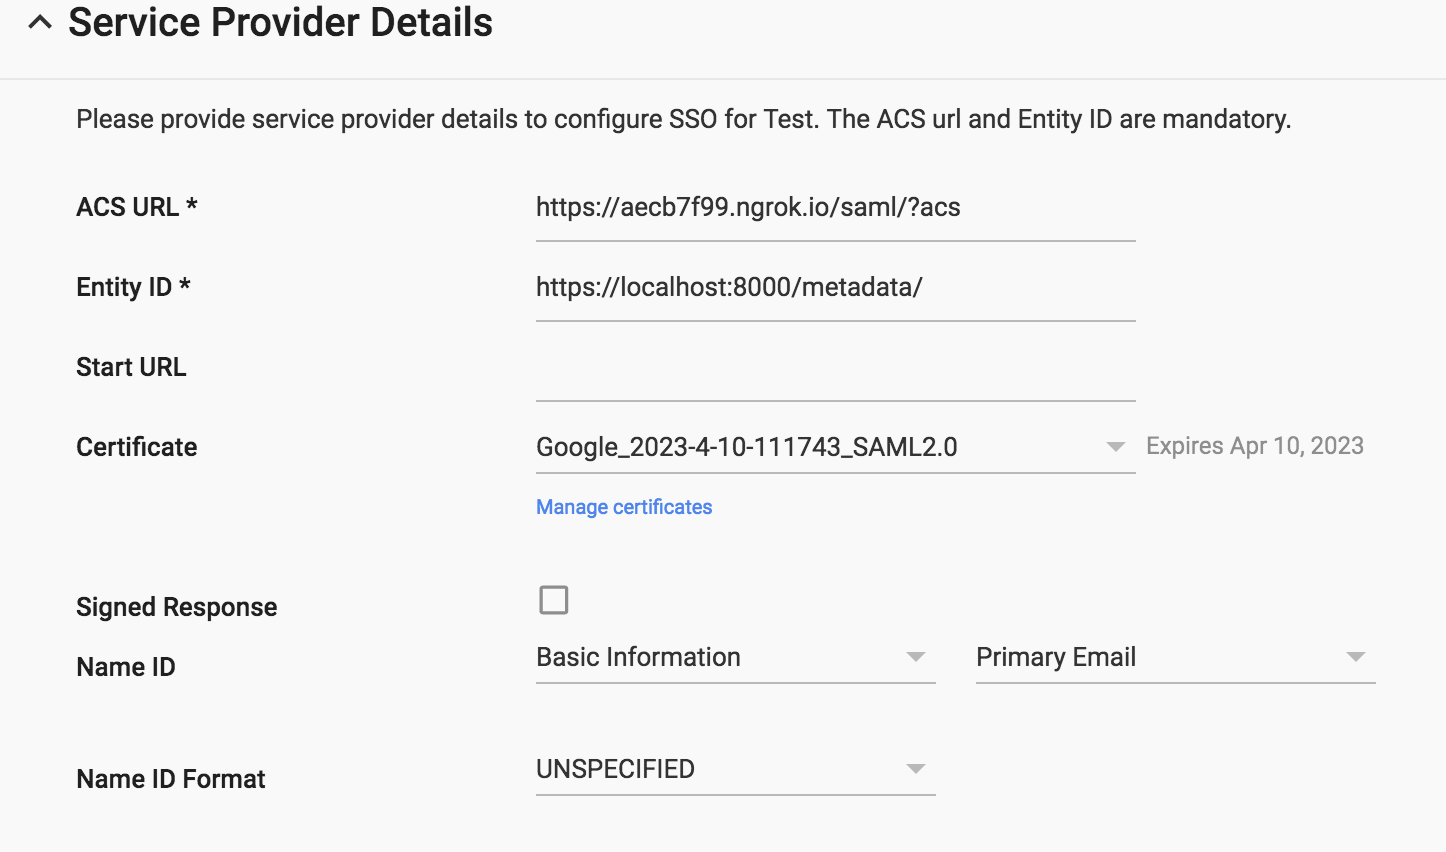1446x852 pixels.
Task: Open the Primary Email dropdown arrow
Action: point(1354,657)
